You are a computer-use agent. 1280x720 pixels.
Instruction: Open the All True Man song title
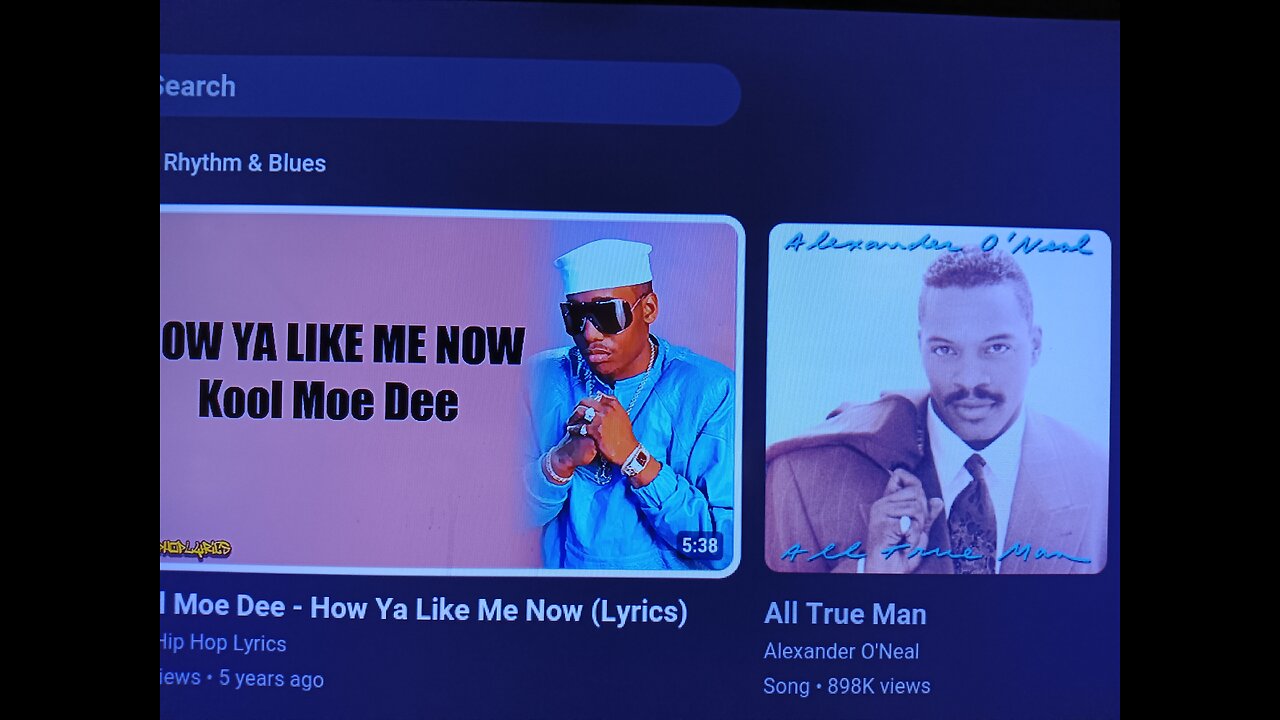[x=845, y=613]
